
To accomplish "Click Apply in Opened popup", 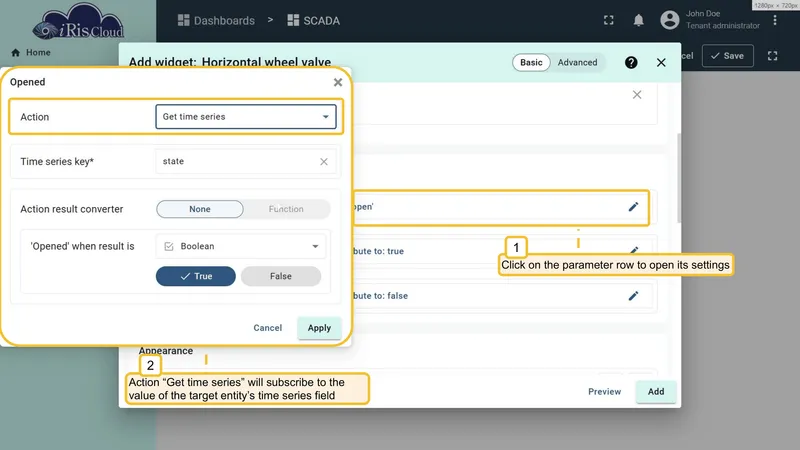I will click(319, 328).
